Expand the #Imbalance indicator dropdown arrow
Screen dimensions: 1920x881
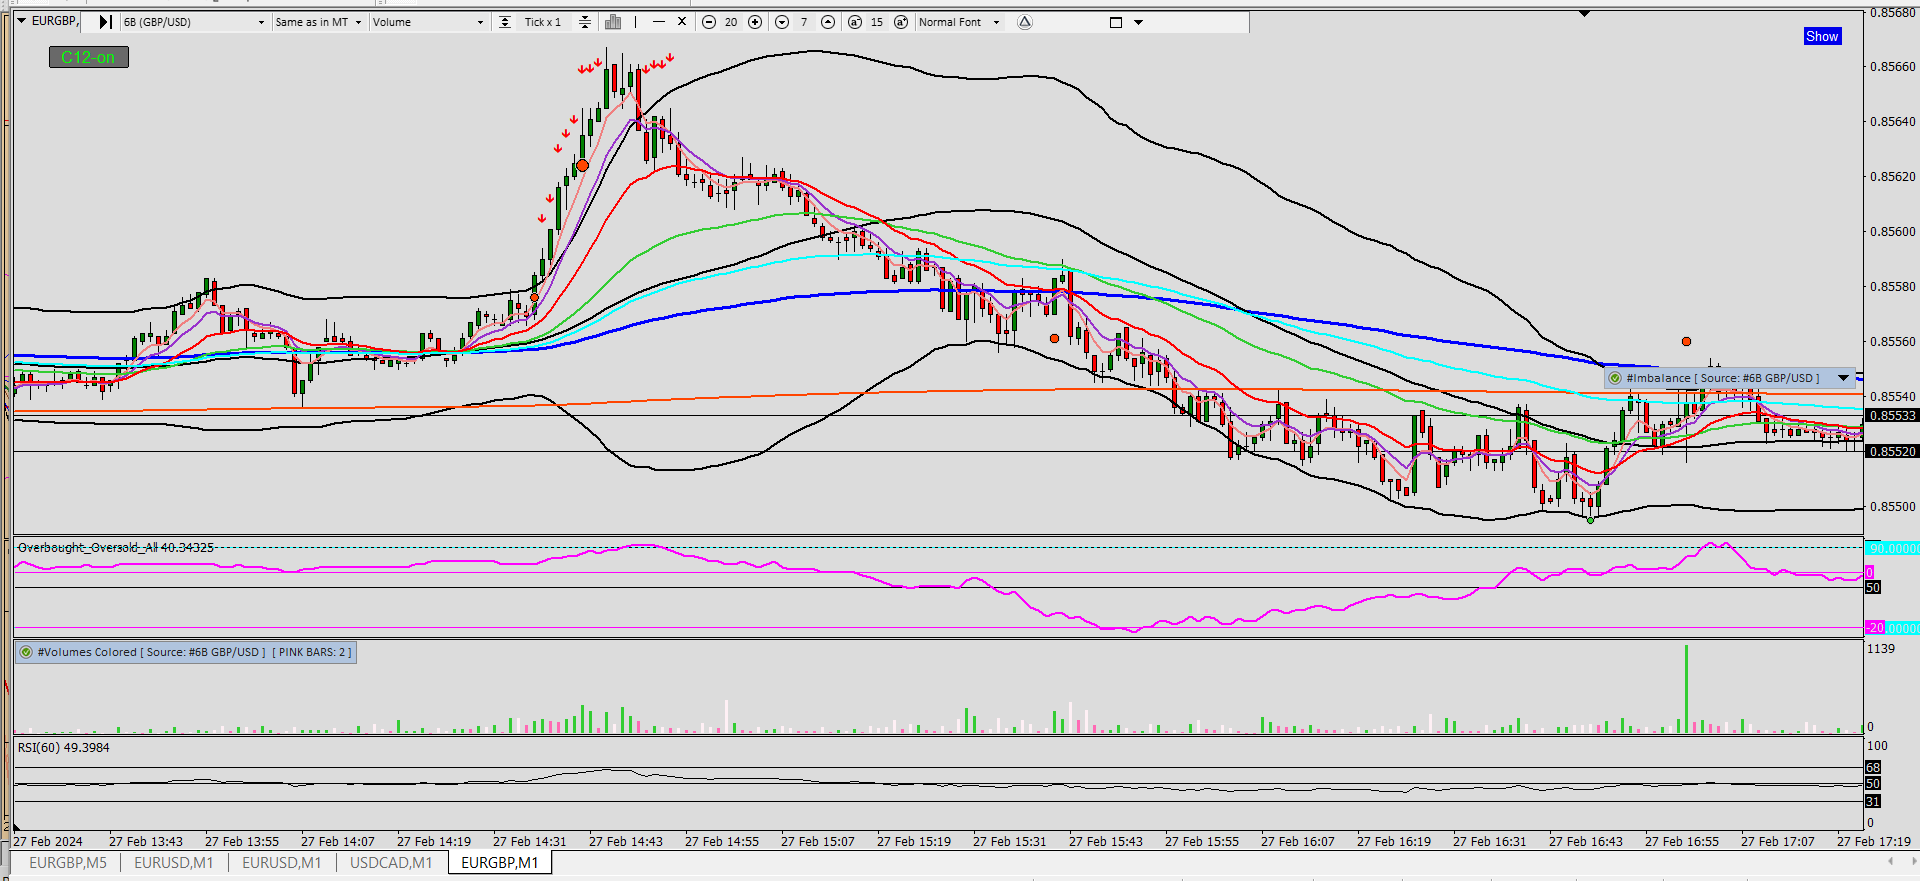tap(1844, 378)
